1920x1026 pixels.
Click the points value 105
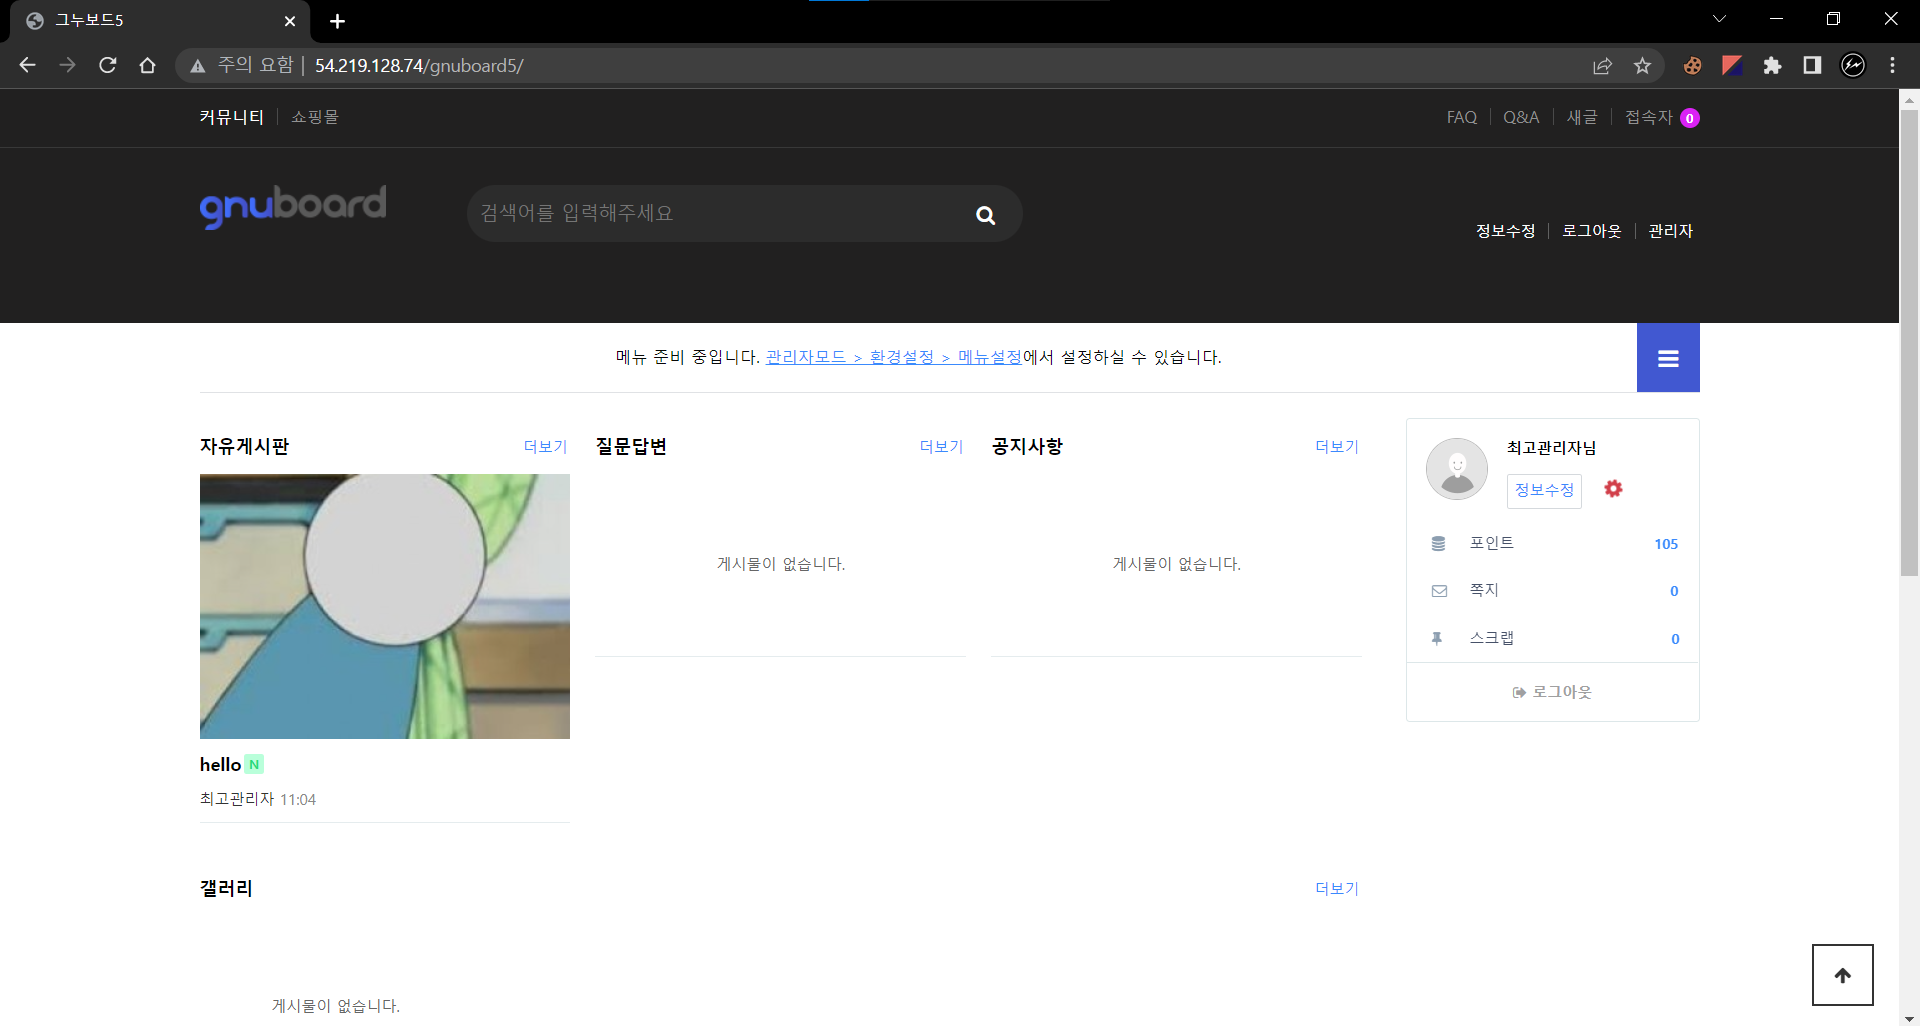pyautogui.click(x=1666, y=544)
